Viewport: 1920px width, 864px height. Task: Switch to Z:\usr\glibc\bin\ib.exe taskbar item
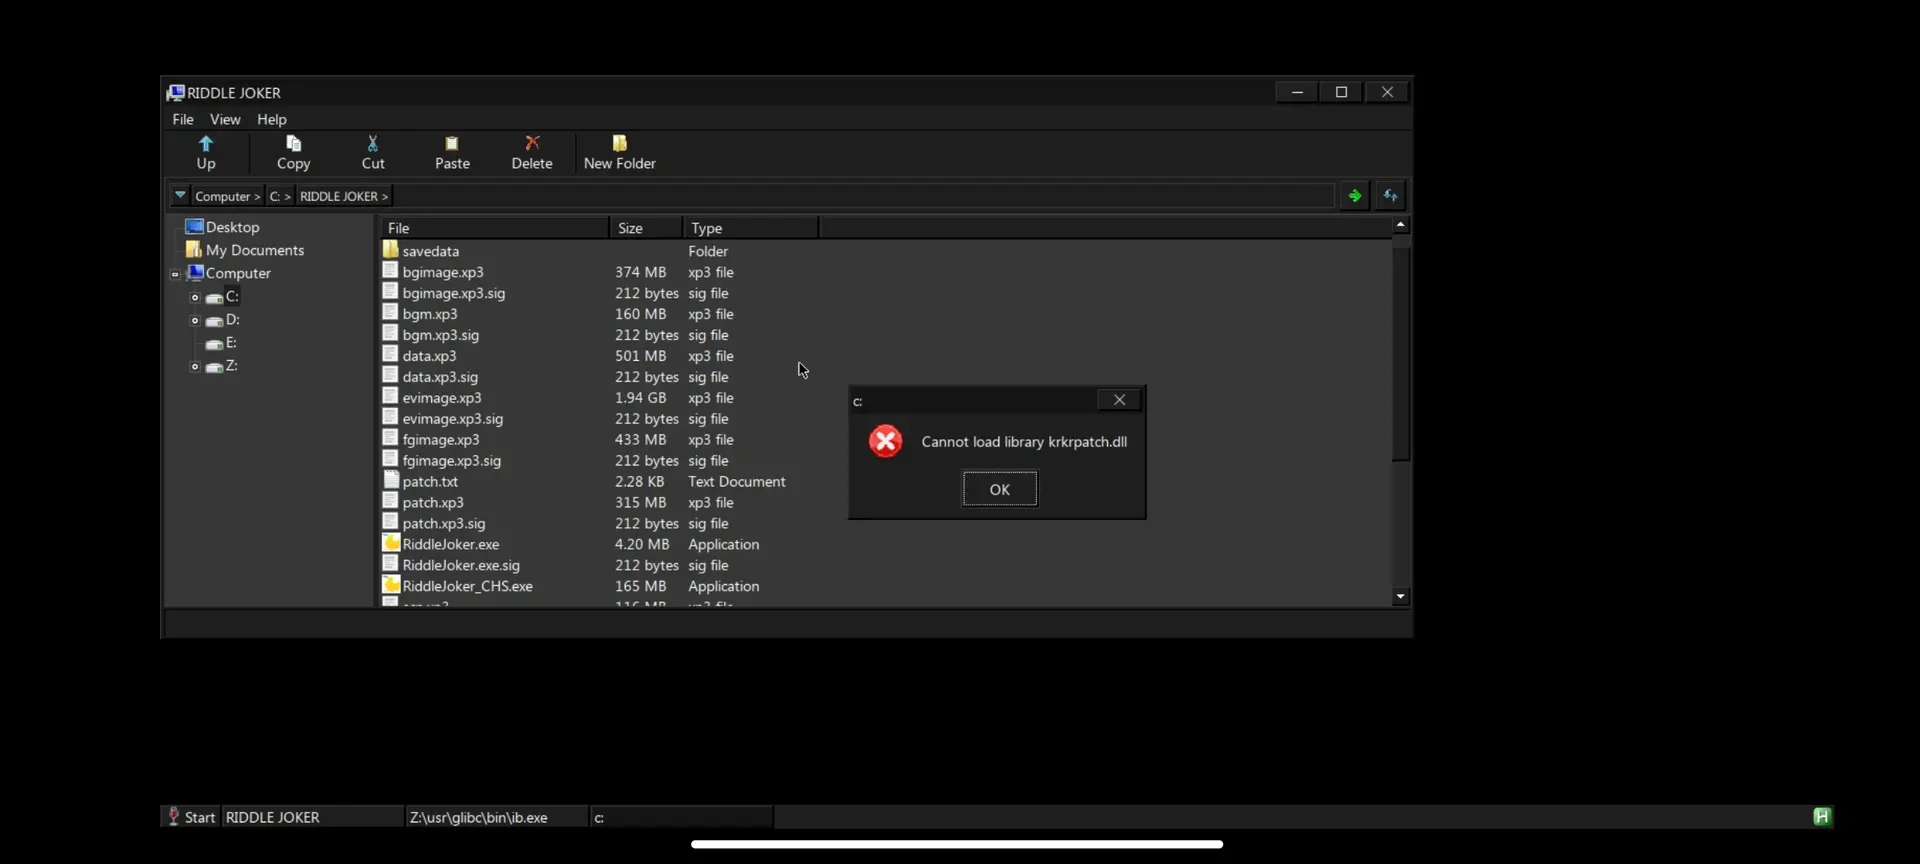click(x=496, y=817)
